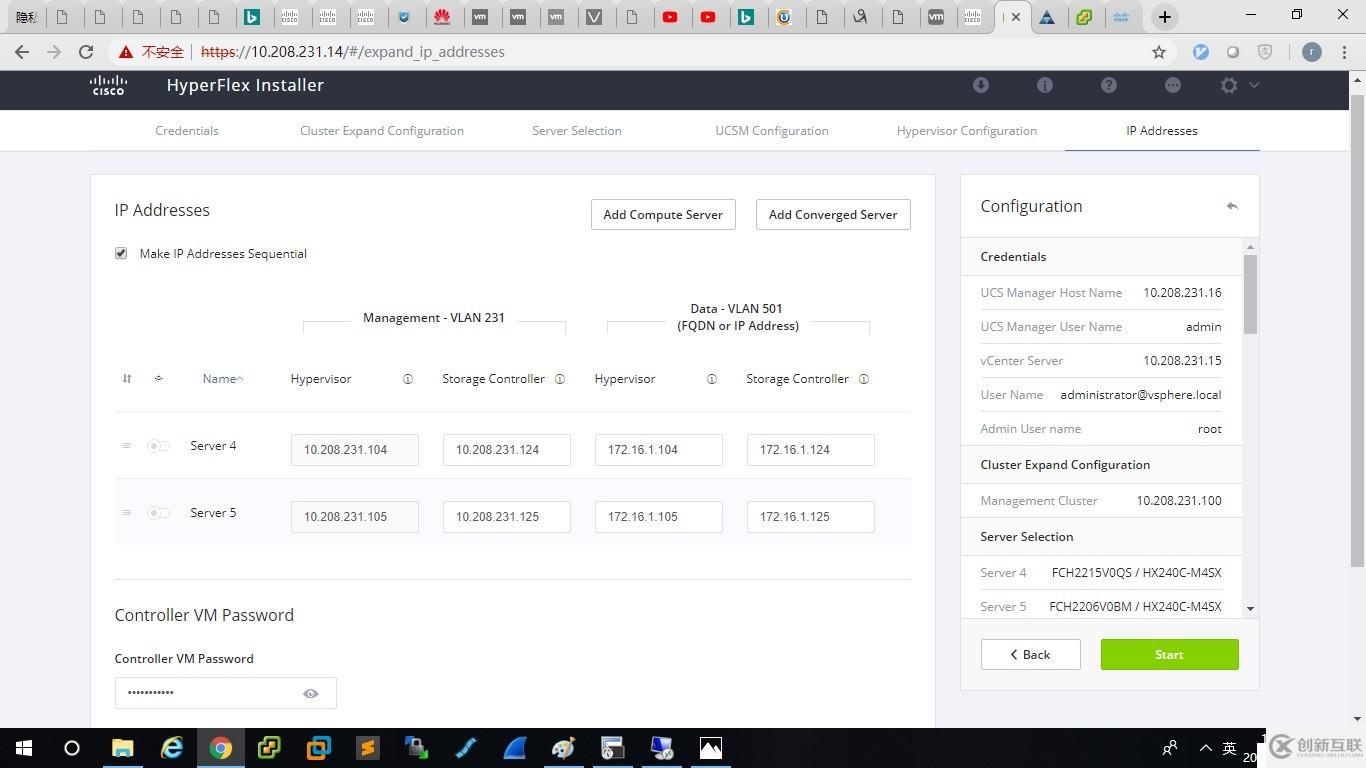1366x768 pixels.
Task: Click the Management Cluster value 10.208.231.100
Action: coord(1179,501)
